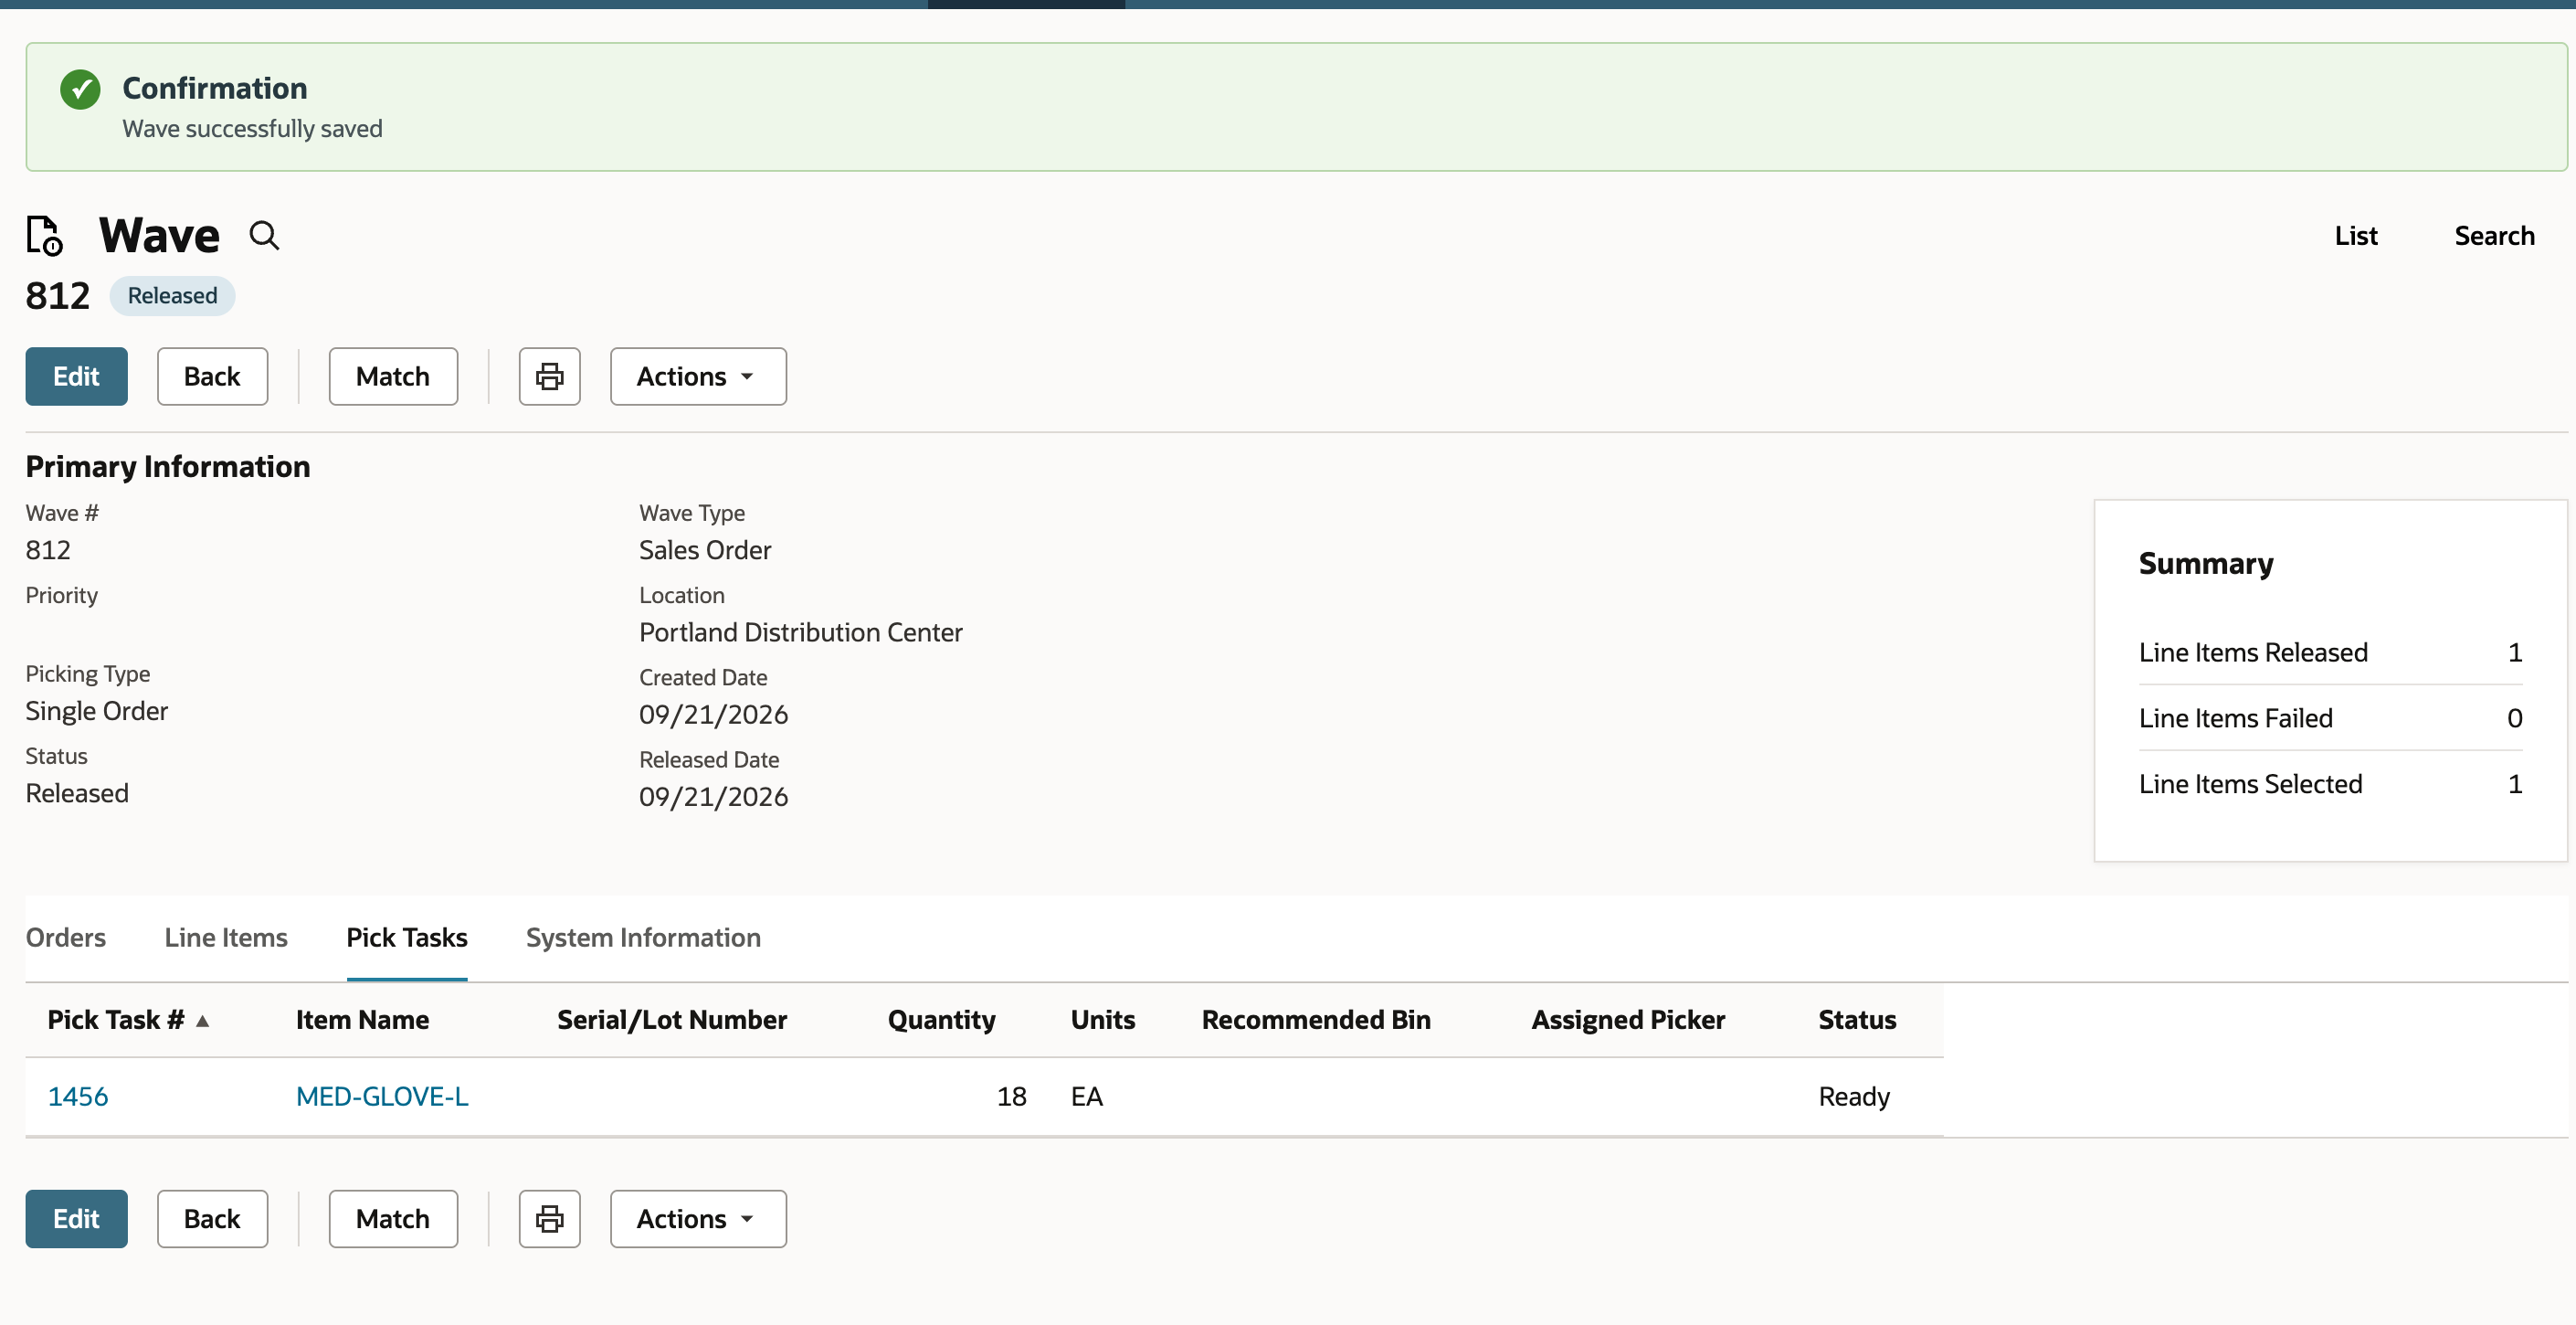
Task: Click the Status column header in table
Action: click(x=1857, y=1020)
